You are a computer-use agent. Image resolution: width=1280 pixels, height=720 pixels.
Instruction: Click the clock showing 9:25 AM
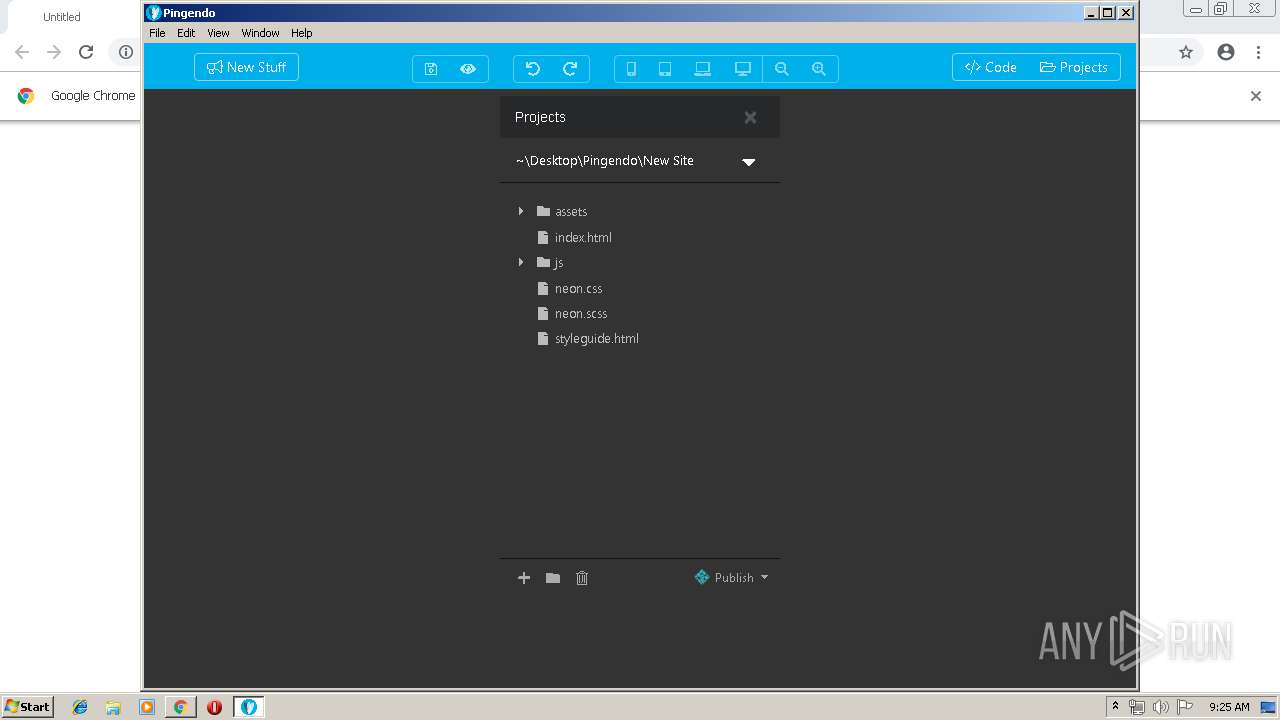[x=1229, y=707]
